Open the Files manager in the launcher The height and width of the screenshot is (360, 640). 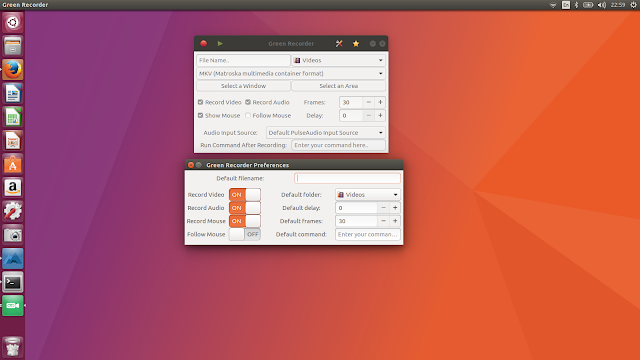point(13,46)
